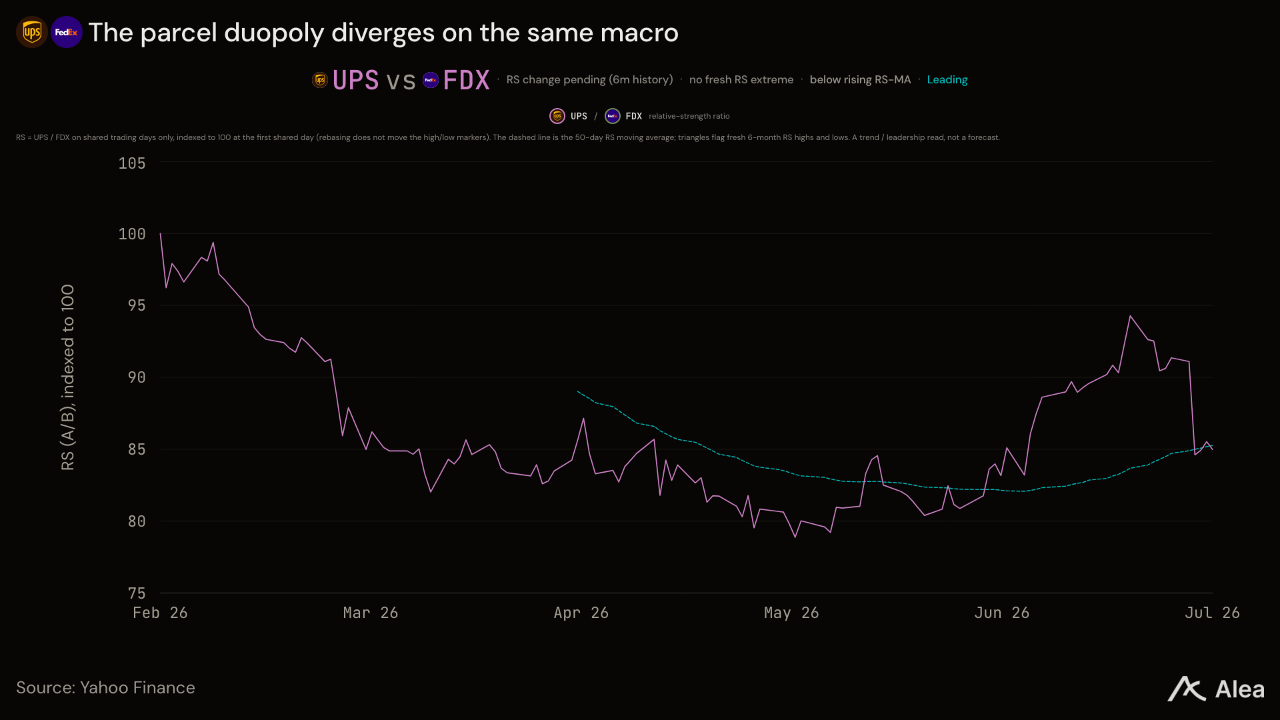Click the 'Feb 26' x-axis label
The image size is (1280, 720).
tap(160, 613)
